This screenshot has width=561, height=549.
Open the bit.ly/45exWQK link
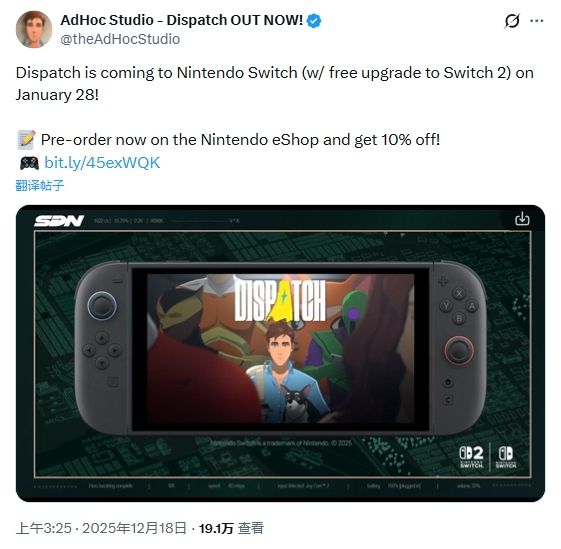coord(102,163)
